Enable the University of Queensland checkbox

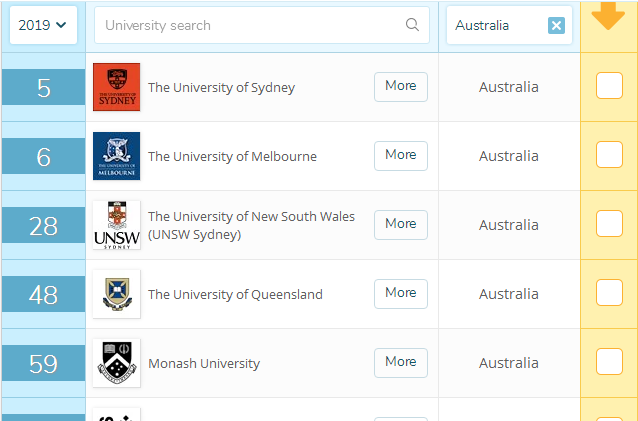pyautogui.click(x=609, y=293)
